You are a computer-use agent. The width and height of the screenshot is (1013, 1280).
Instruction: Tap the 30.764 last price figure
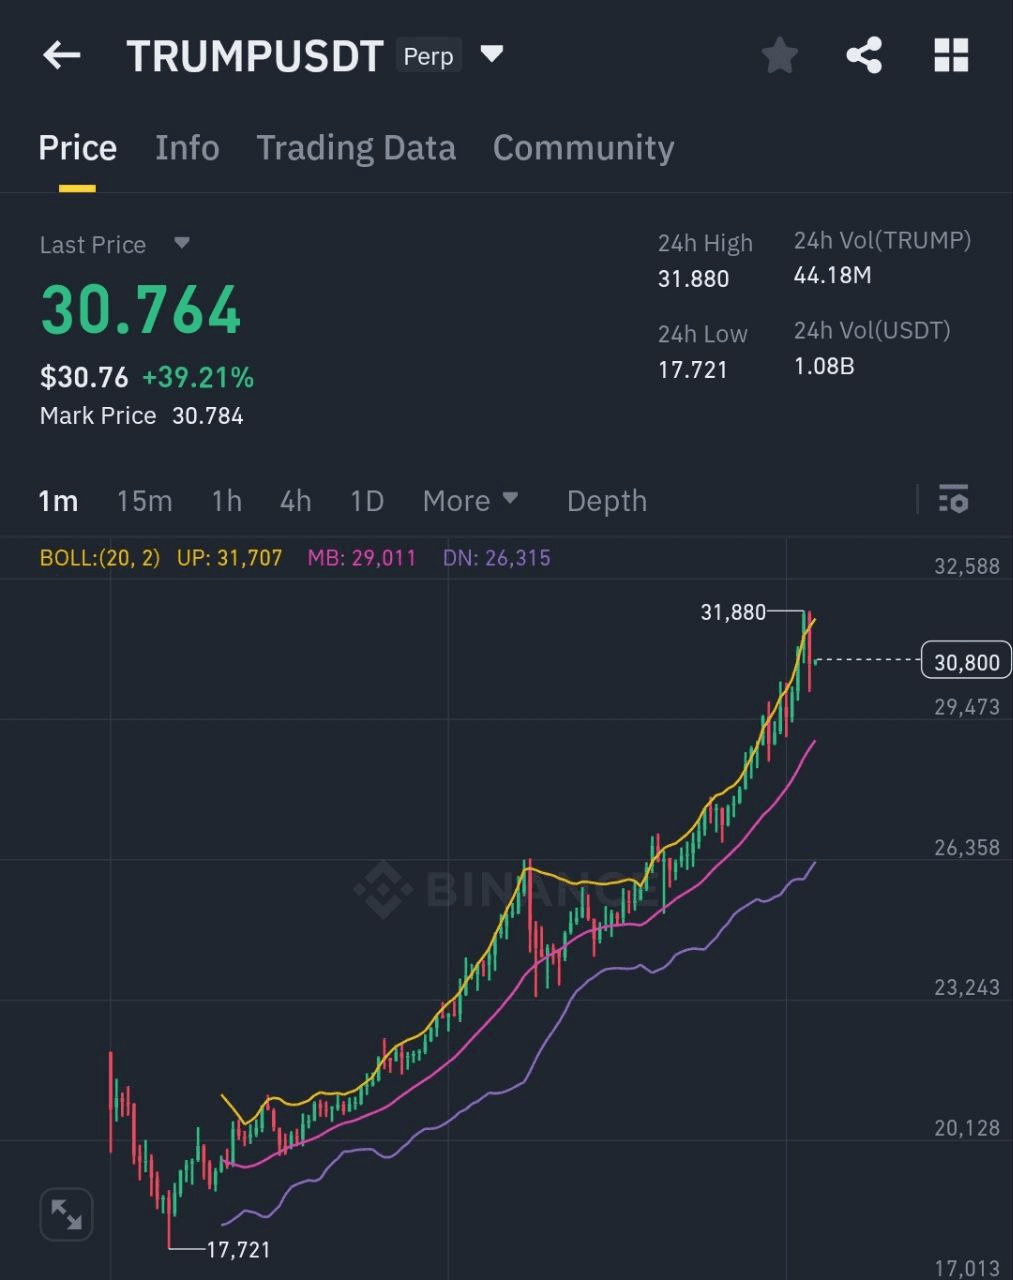[x=140, y=310]
